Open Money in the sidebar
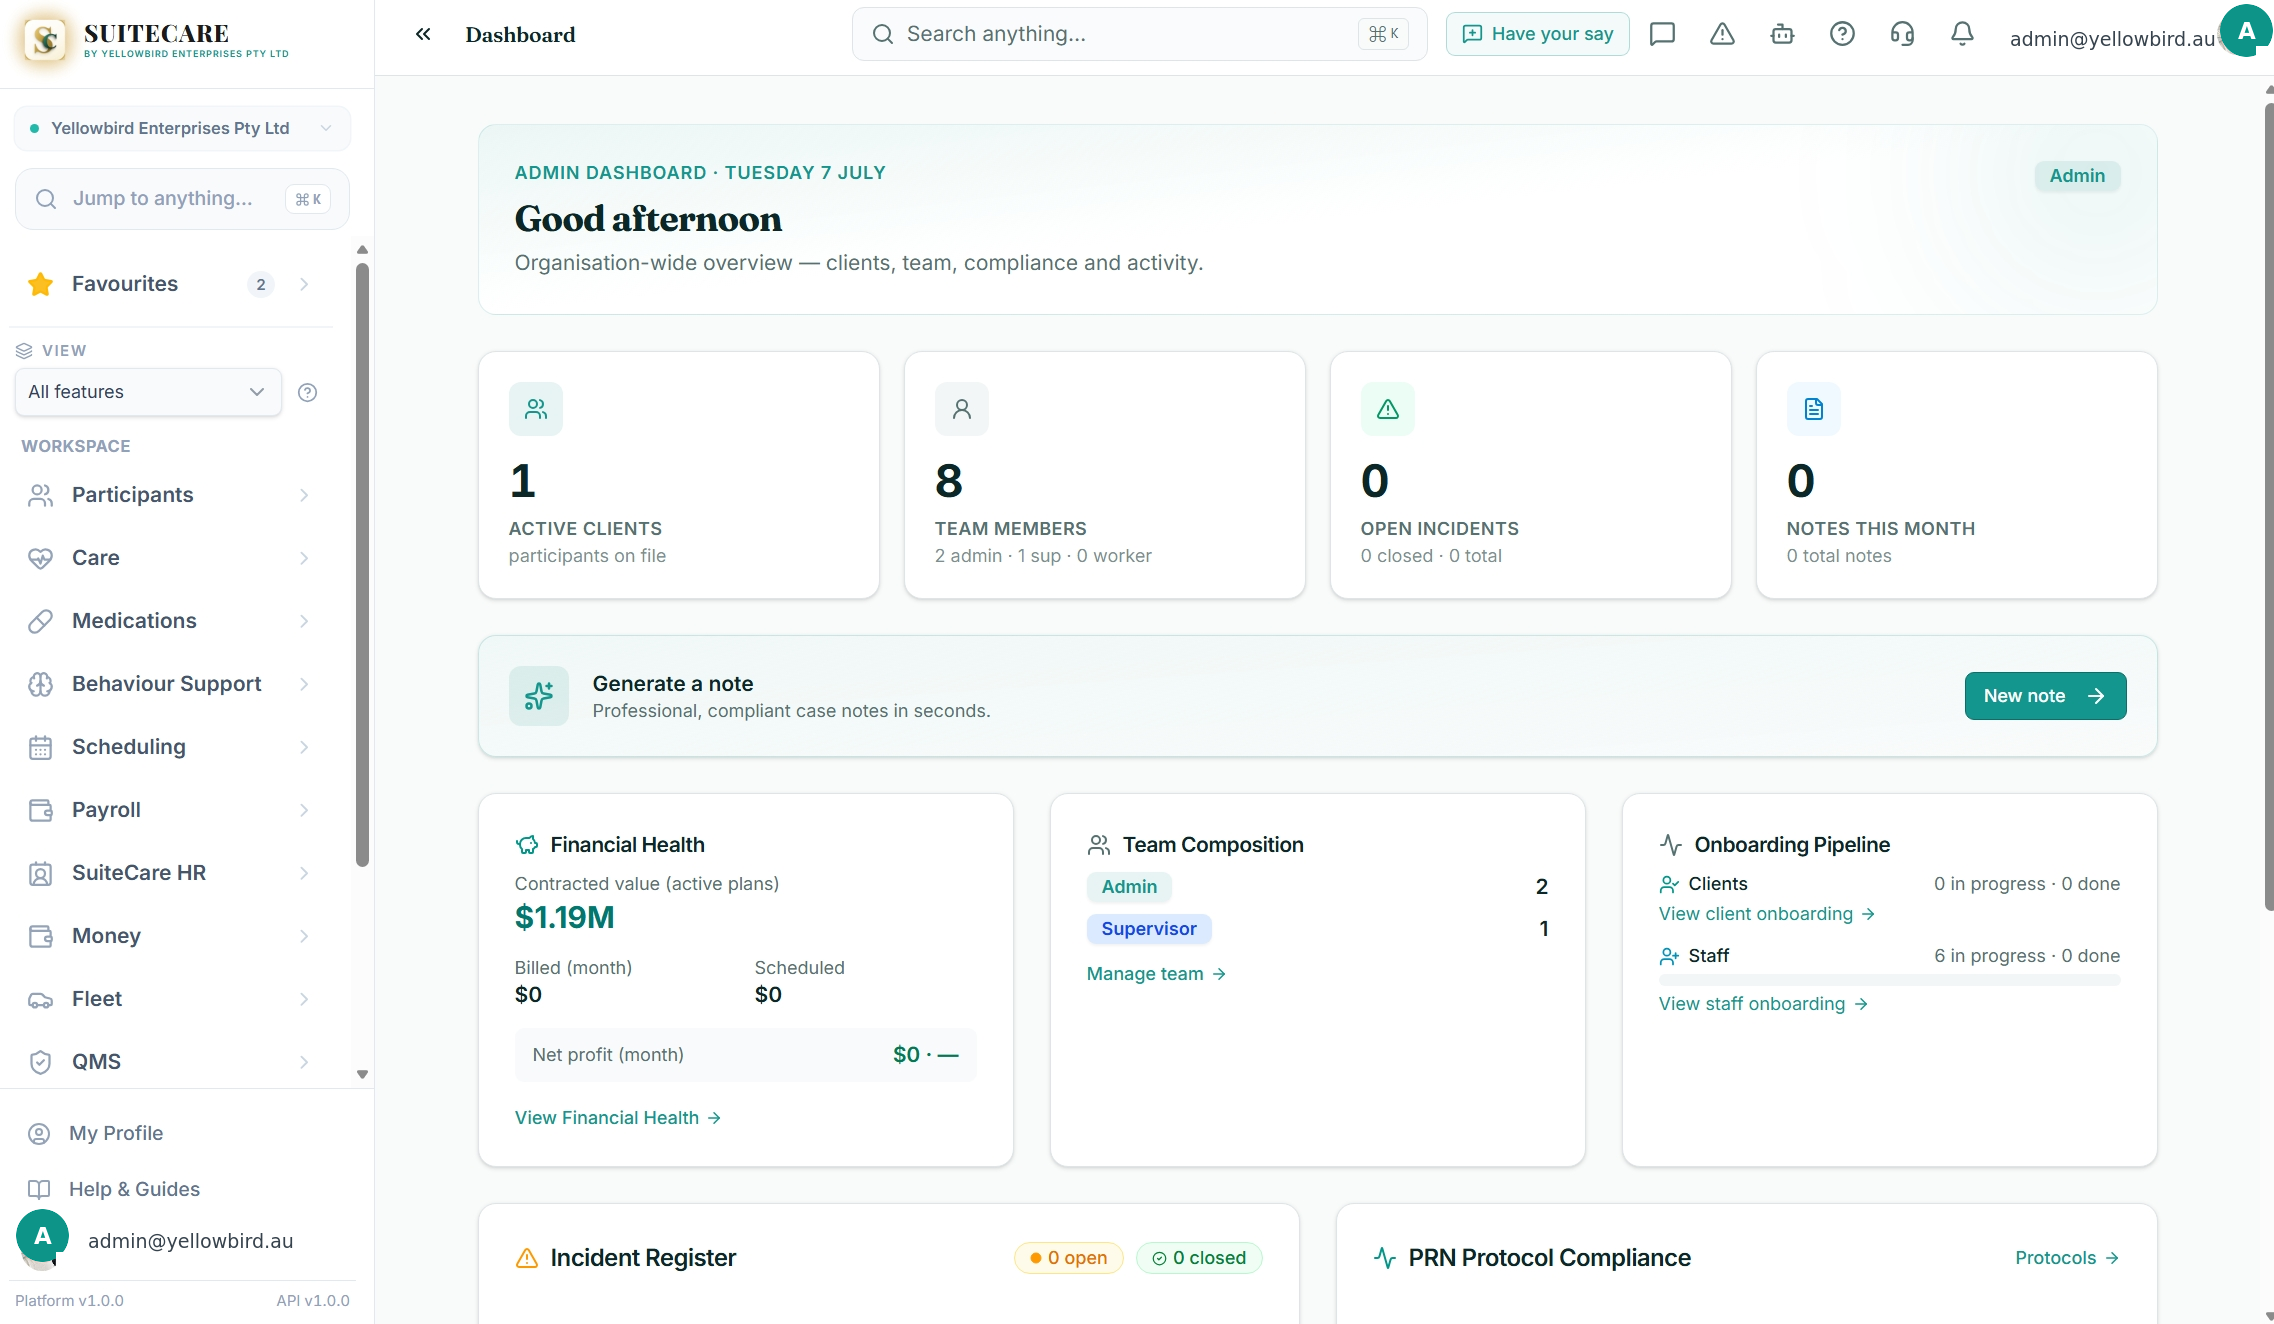 coord(171,936)
